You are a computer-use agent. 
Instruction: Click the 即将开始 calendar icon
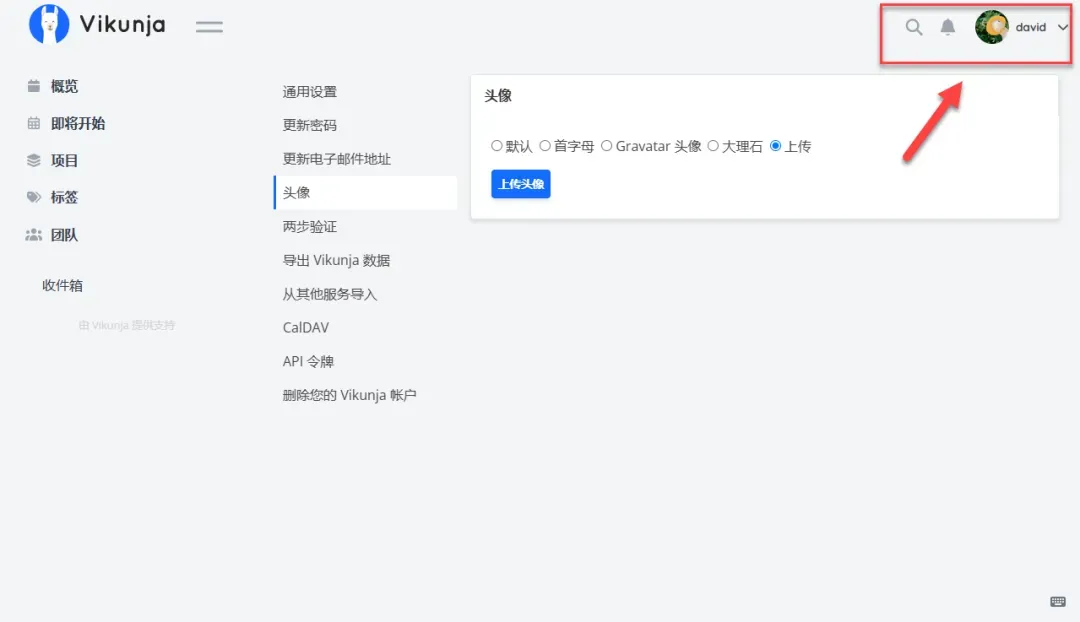[34, 123]
